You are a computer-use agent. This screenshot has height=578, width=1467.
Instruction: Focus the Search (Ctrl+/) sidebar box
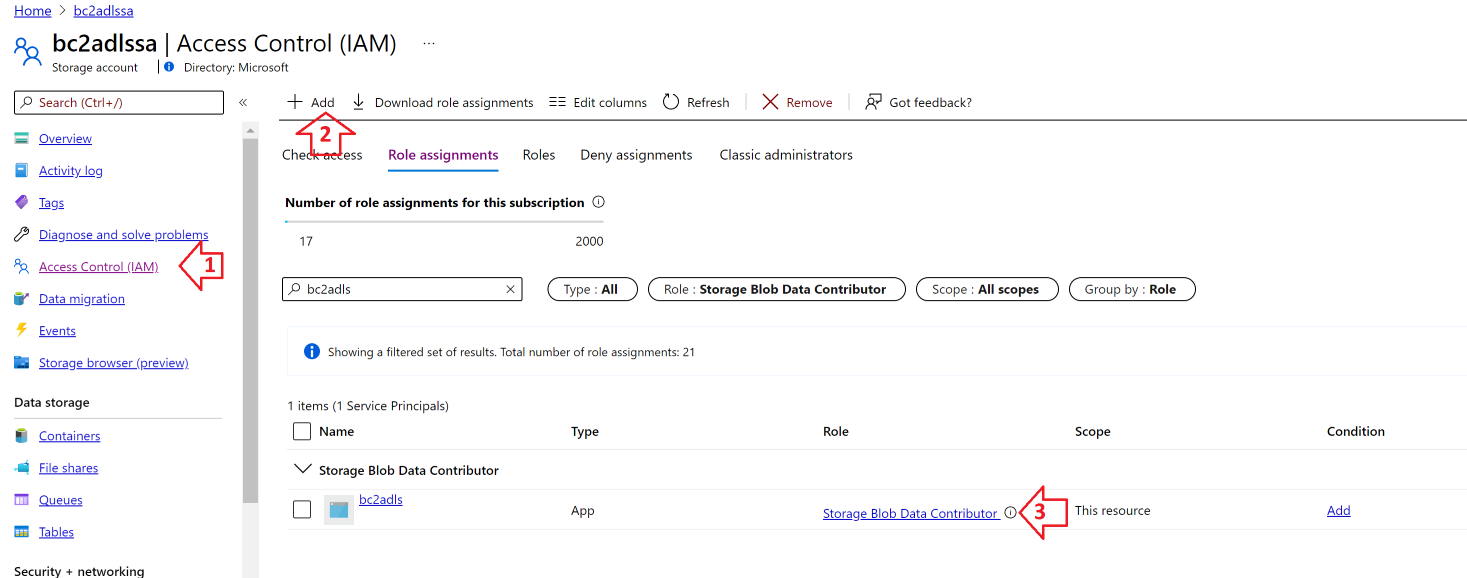[119, 102]
